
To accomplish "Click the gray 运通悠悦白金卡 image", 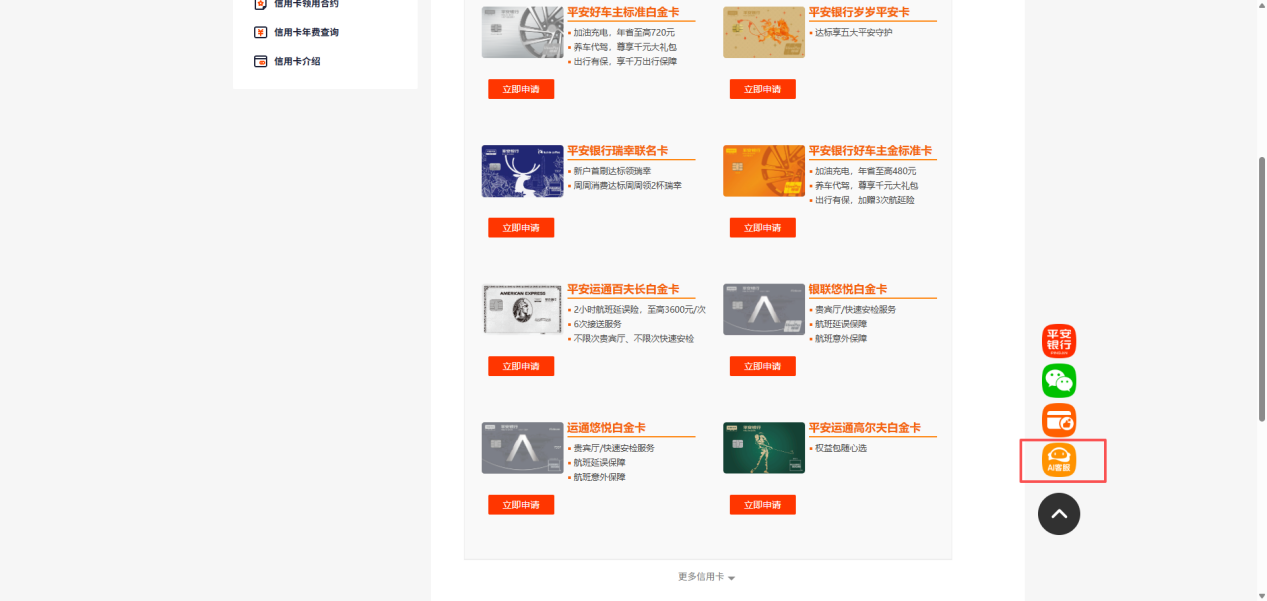I will click(x=522, y=448).
